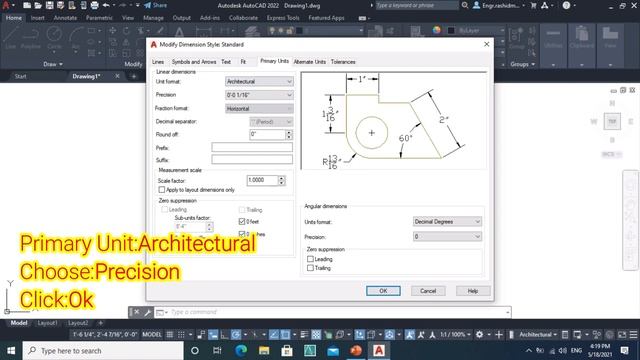The image size is (640, 360).
Task: Click Cancel in Modify Dimension Style dialog
Action: [428, 291]
